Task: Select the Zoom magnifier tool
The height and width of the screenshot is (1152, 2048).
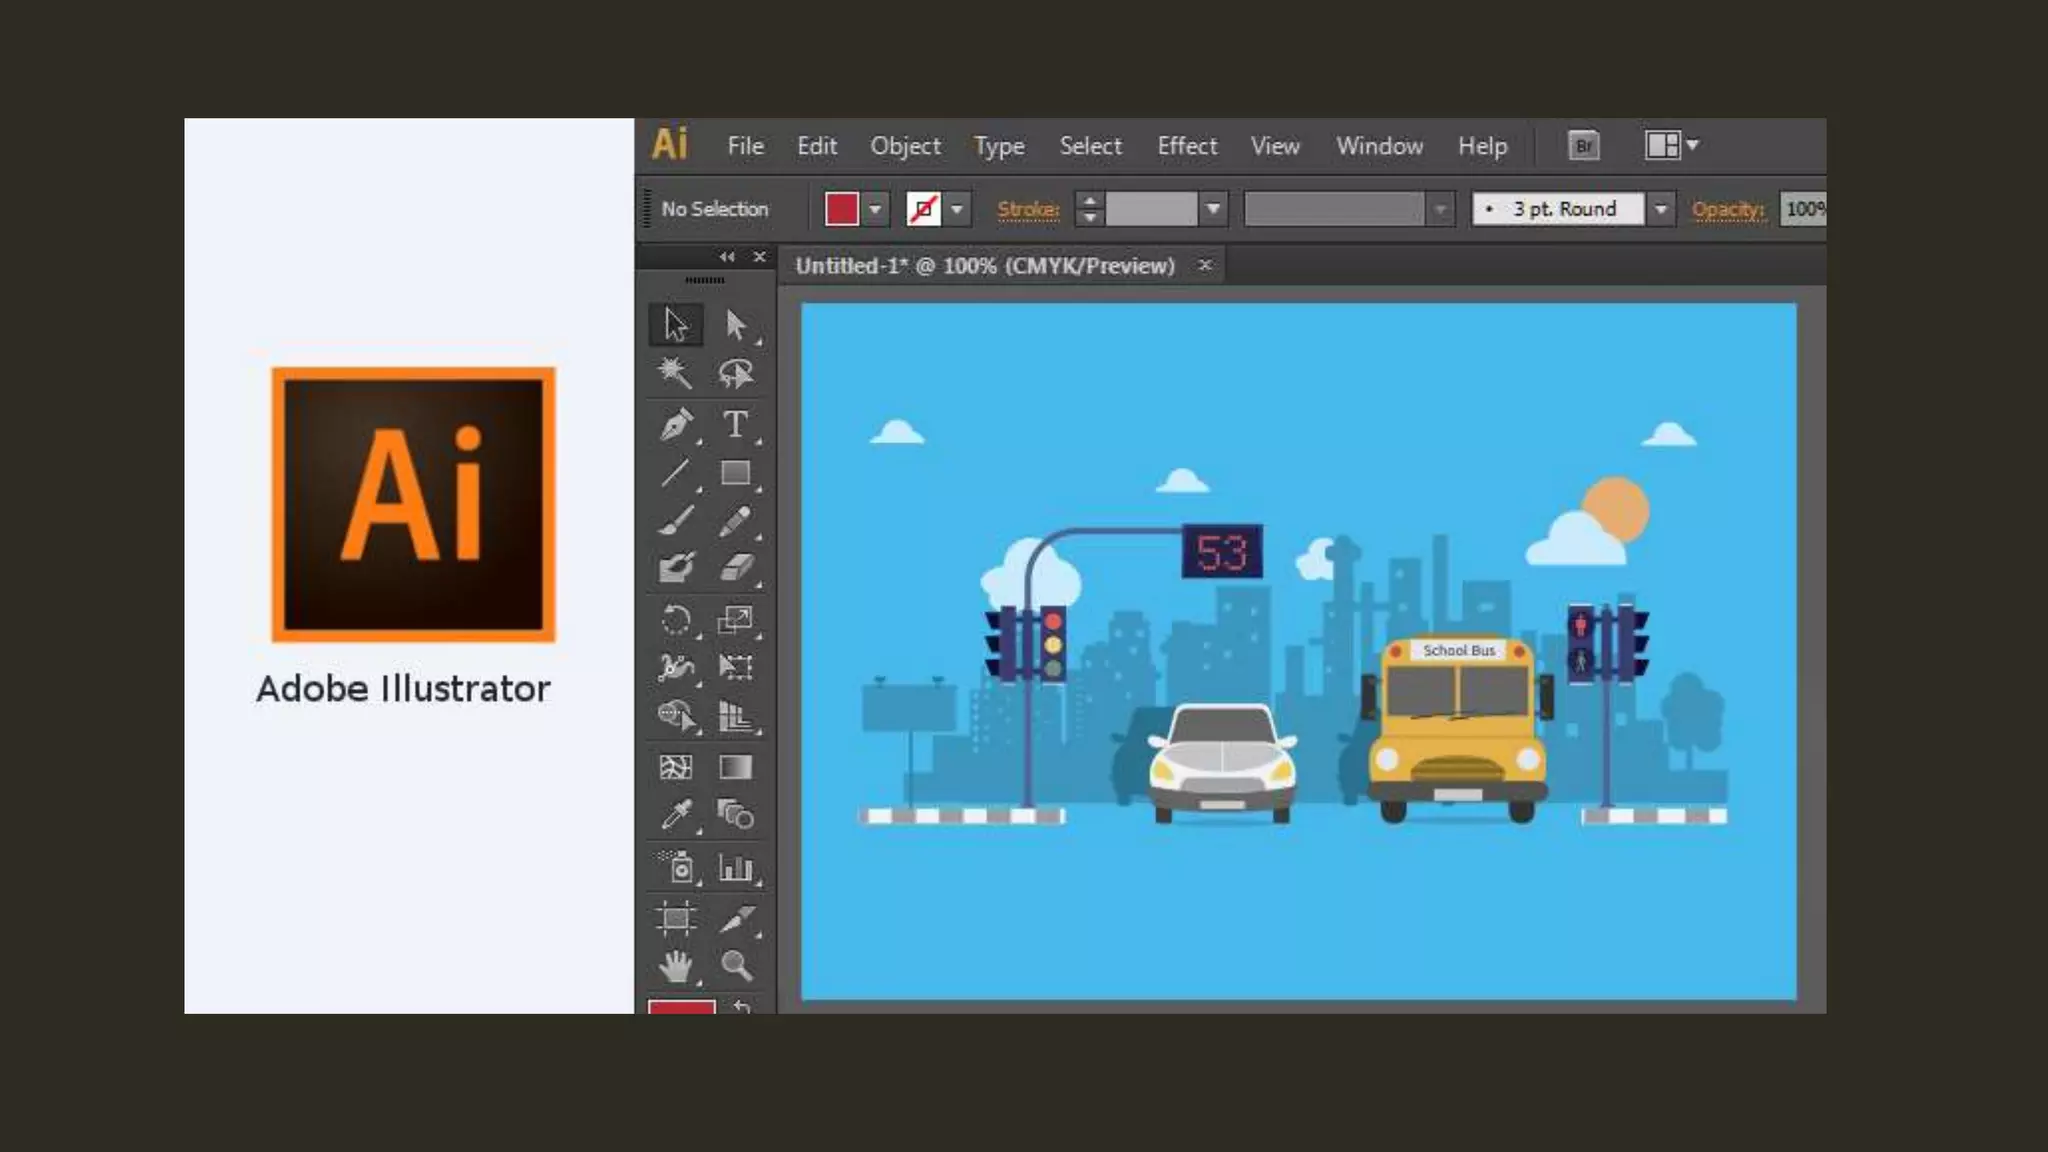Action: [x=736, y=965]
